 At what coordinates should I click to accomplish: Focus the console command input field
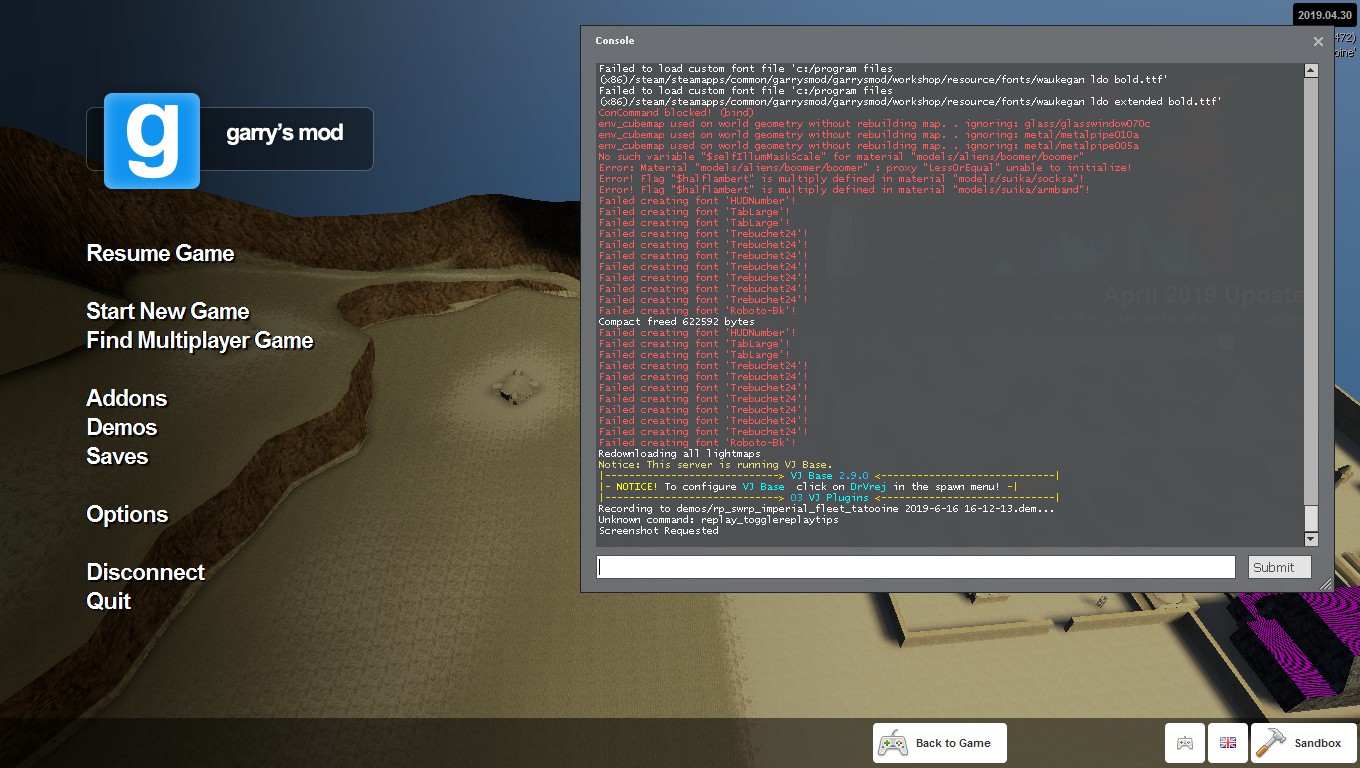pos(916,567)
